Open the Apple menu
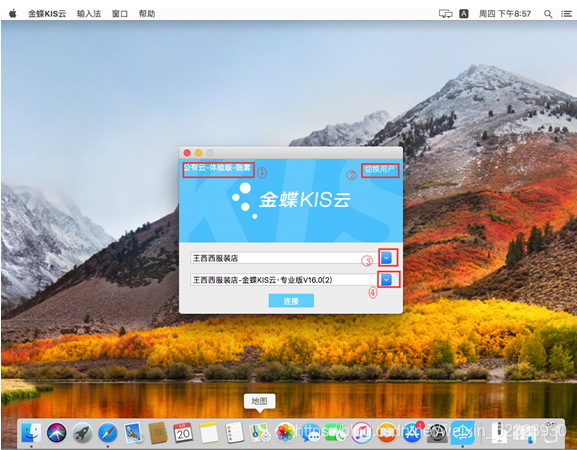577x450 pixels. [x=13, y=14]
